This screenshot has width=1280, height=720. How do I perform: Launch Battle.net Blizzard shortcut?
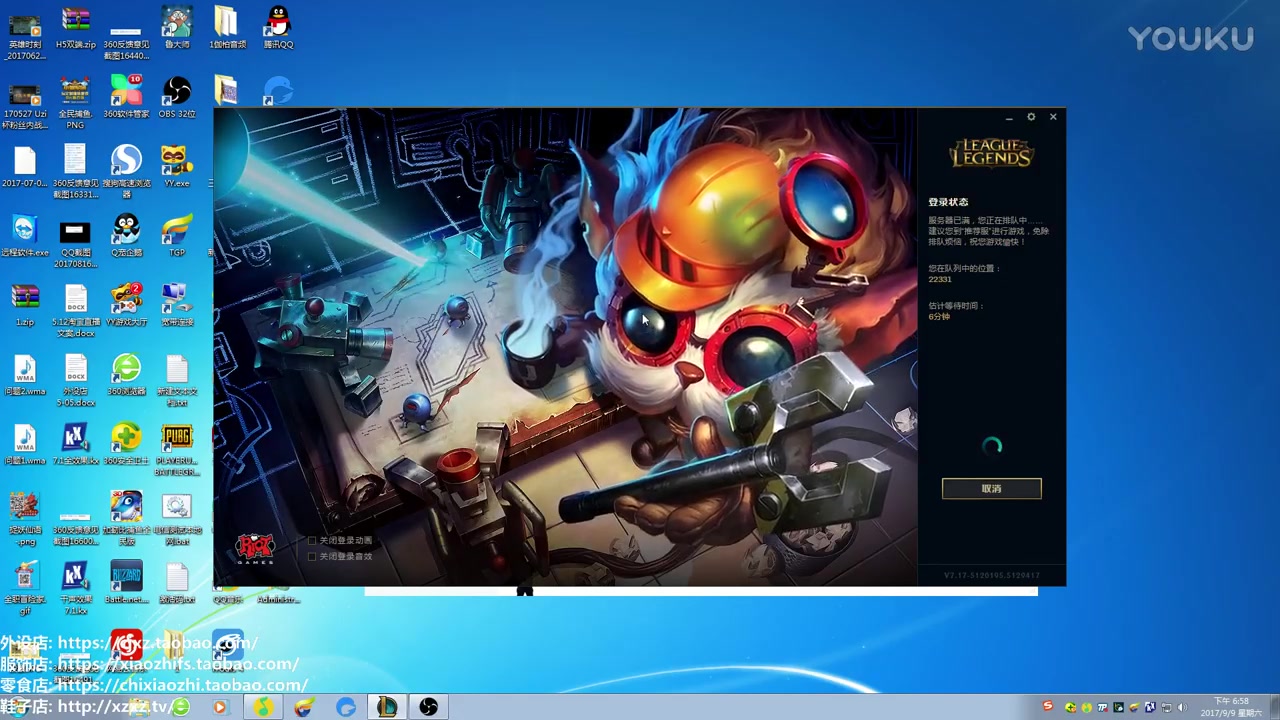[126, 582]
